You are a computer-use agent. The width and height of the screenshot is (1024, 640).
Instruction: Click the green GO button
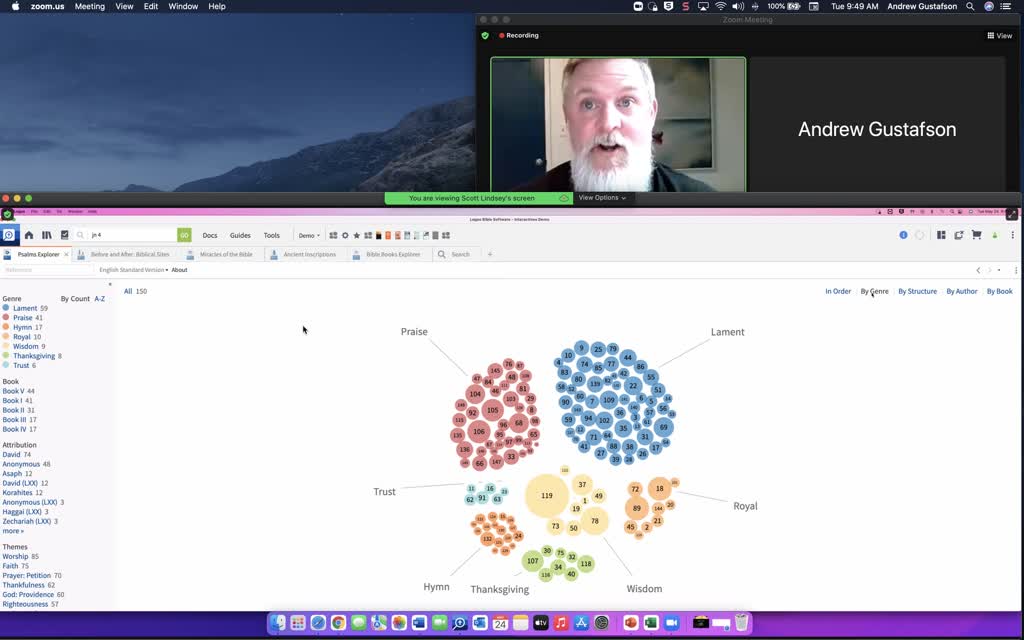point(184,235)
